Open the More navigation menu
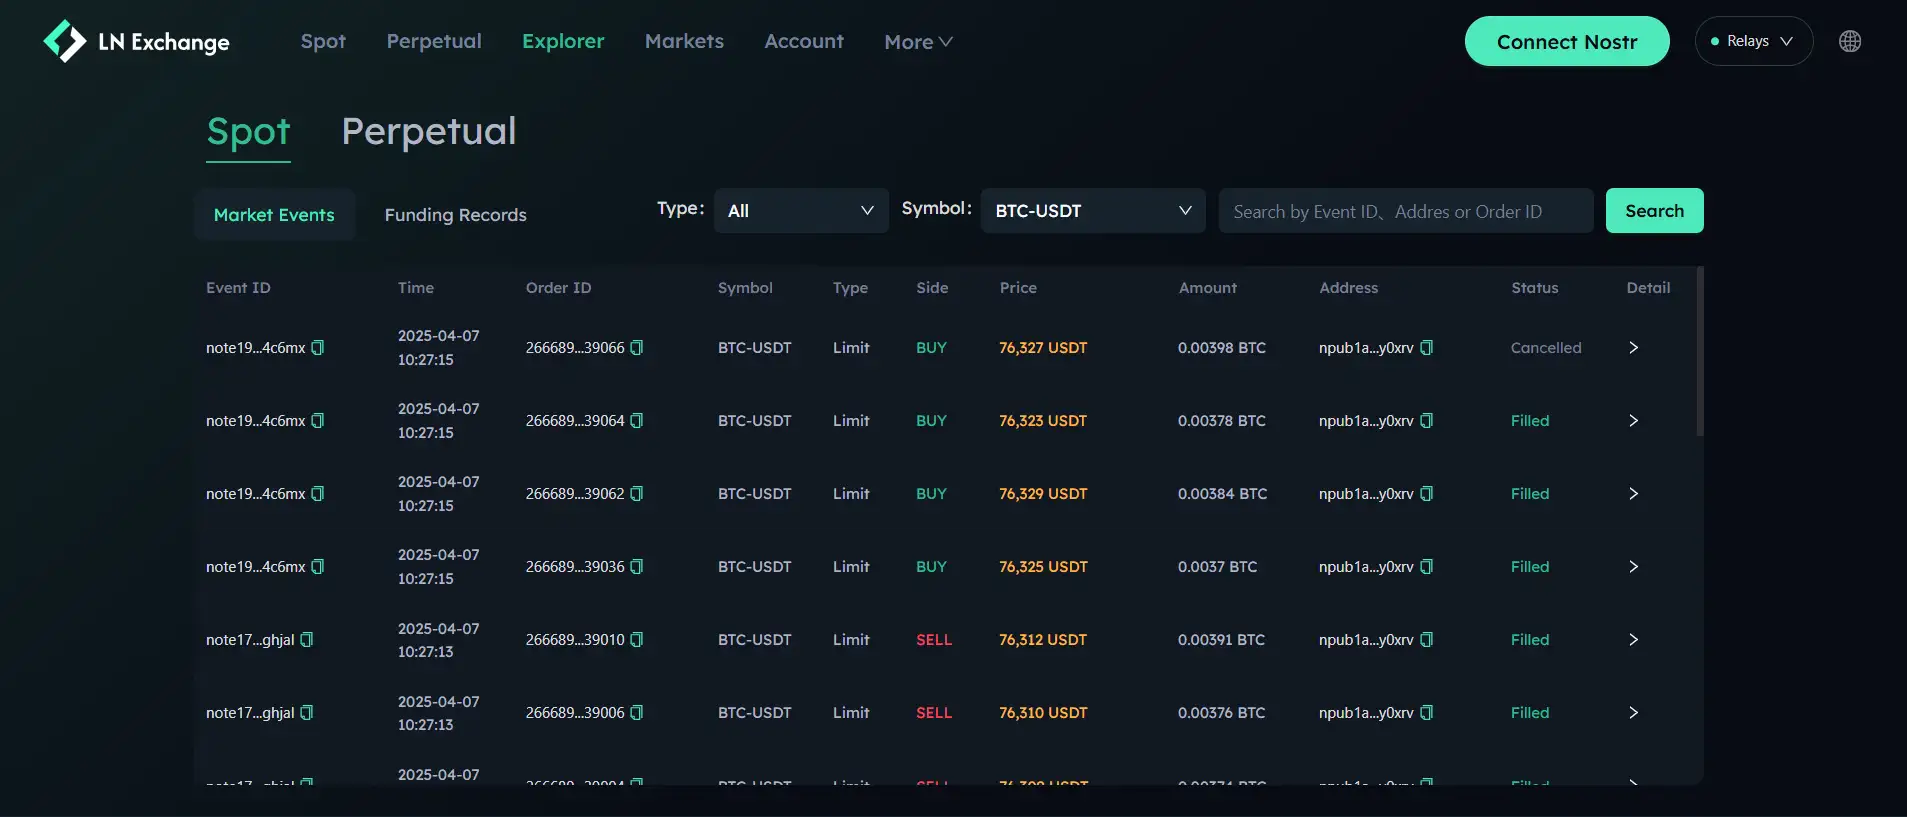 pyautogui.click(x=917, y=42)
